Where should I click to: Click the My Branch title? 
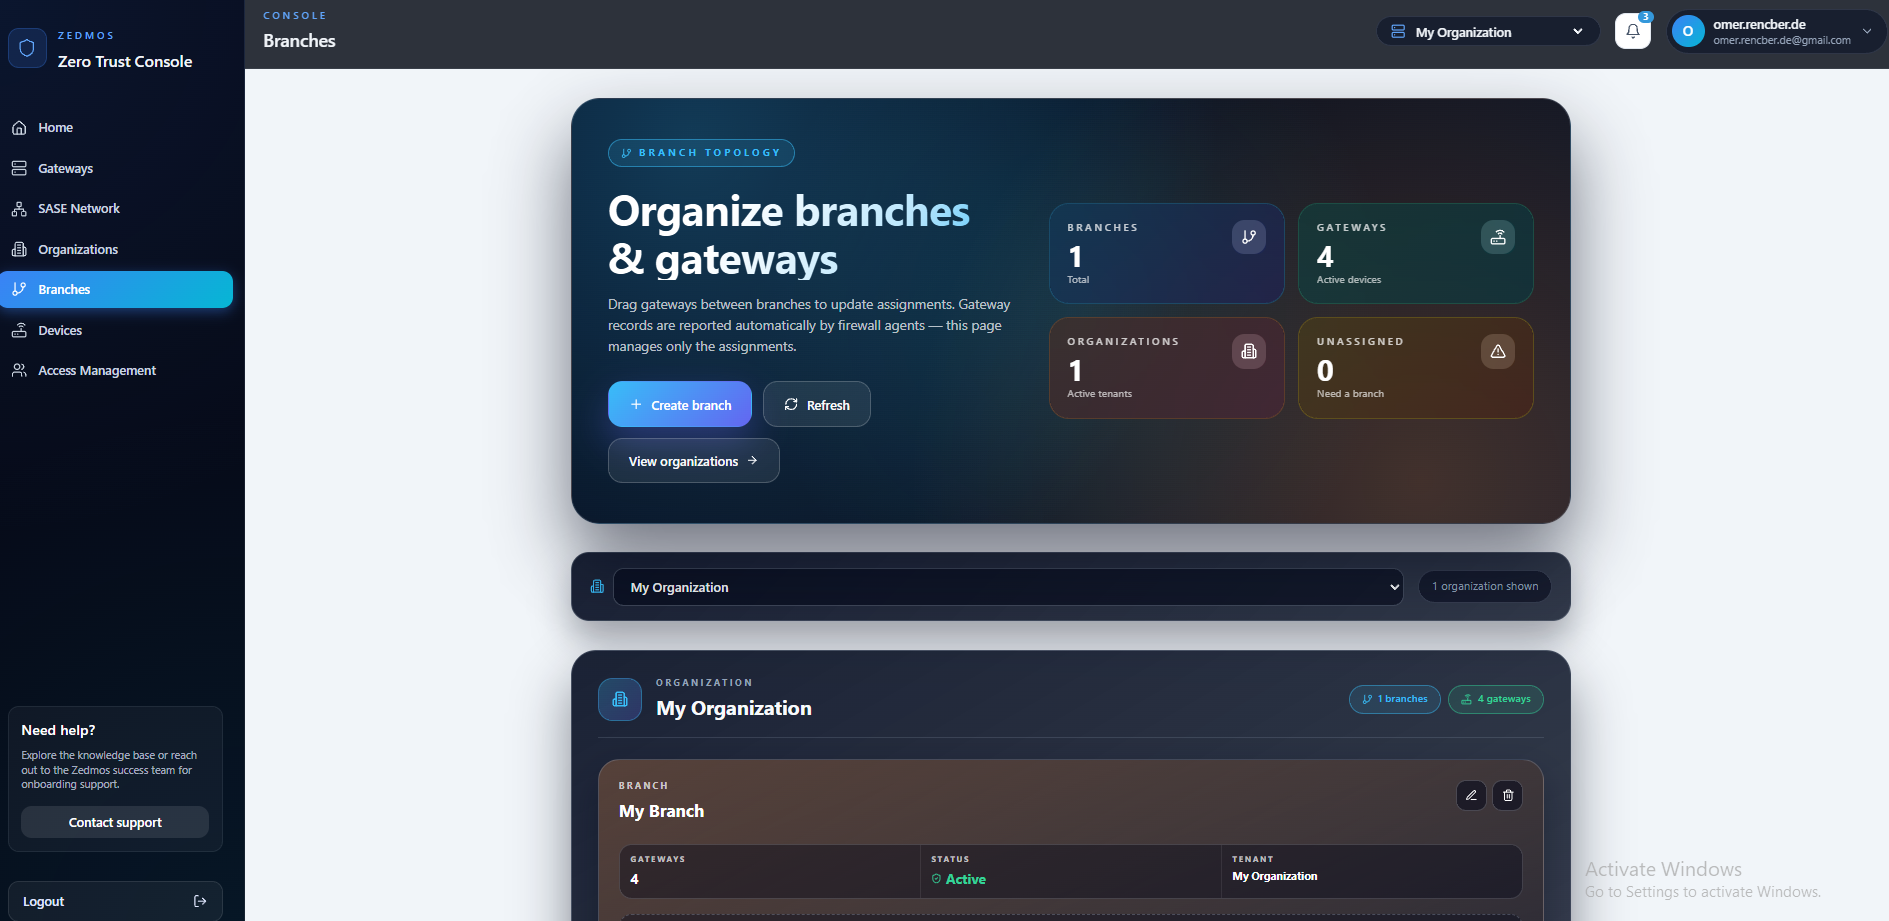[x=661, y=811]
